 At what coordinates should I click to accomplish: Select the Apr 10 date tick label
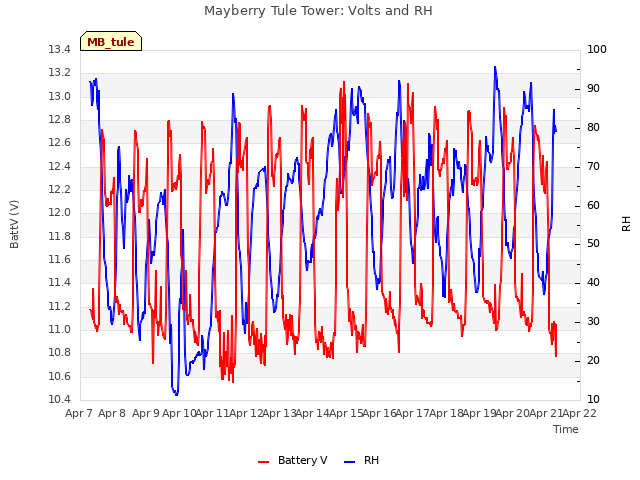pos(179,413)
